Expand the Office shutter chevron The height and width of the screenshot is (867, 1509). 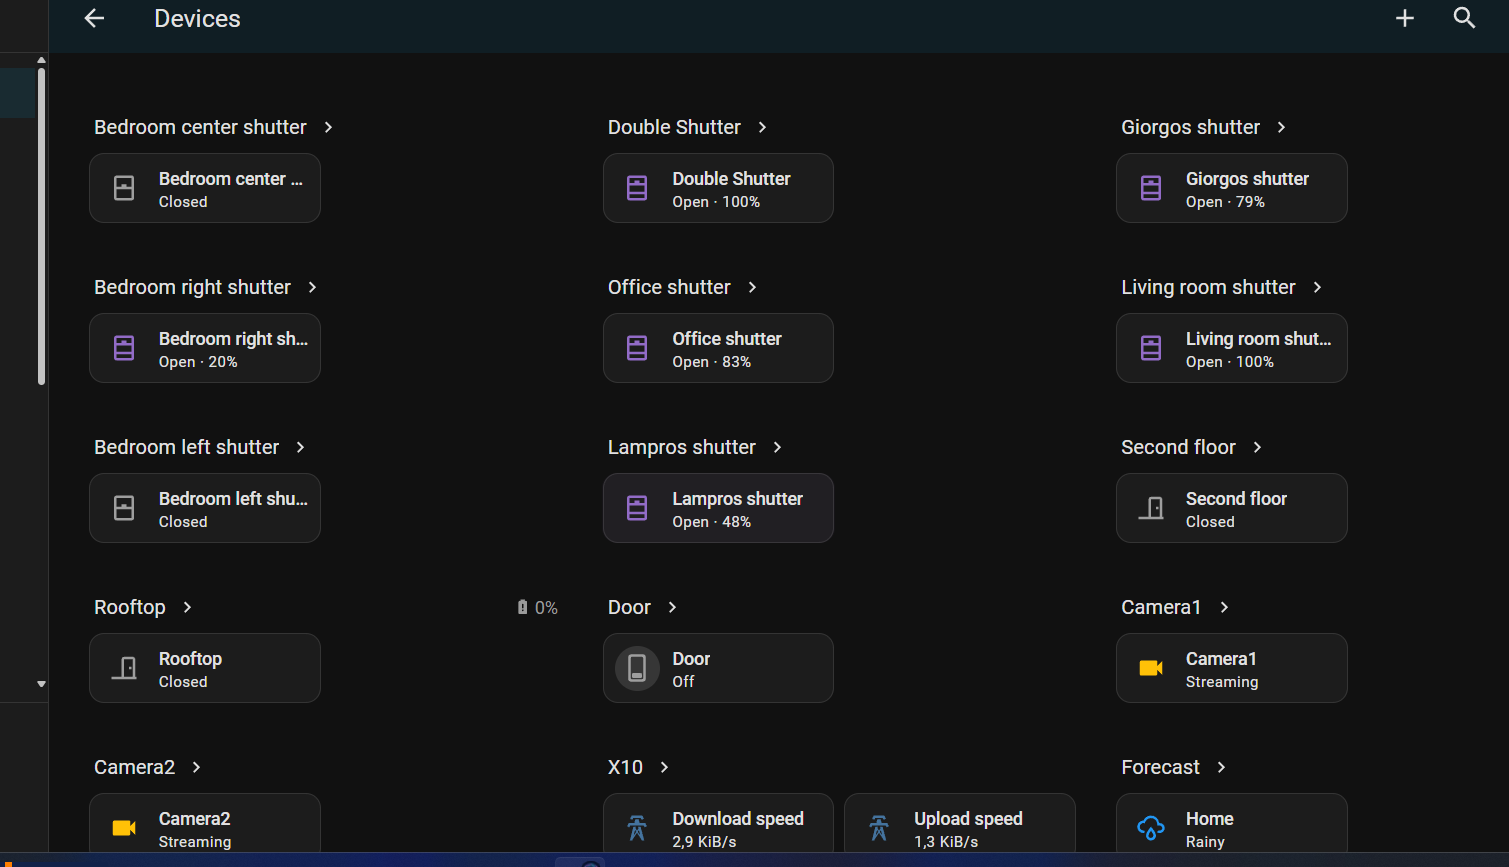click(x=753, y=287)
